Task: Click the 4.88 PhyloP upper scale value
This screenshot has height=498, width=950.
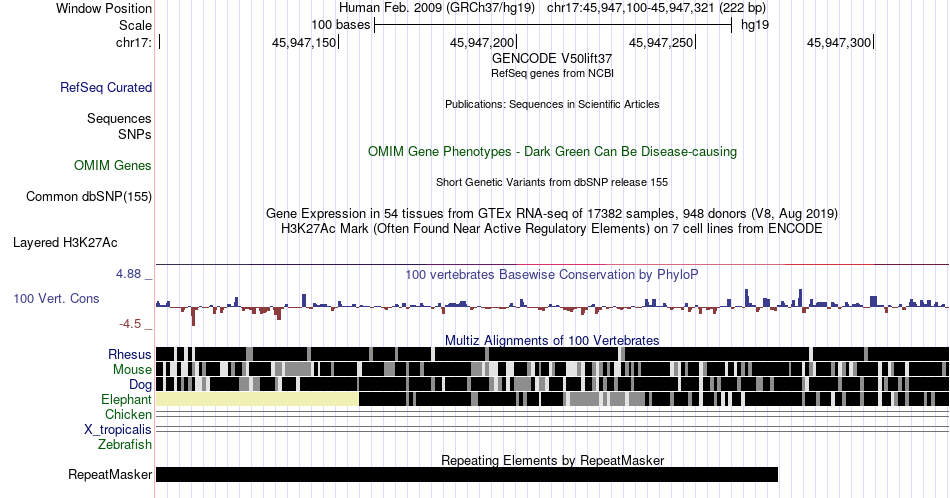Action: click(128, 274)
